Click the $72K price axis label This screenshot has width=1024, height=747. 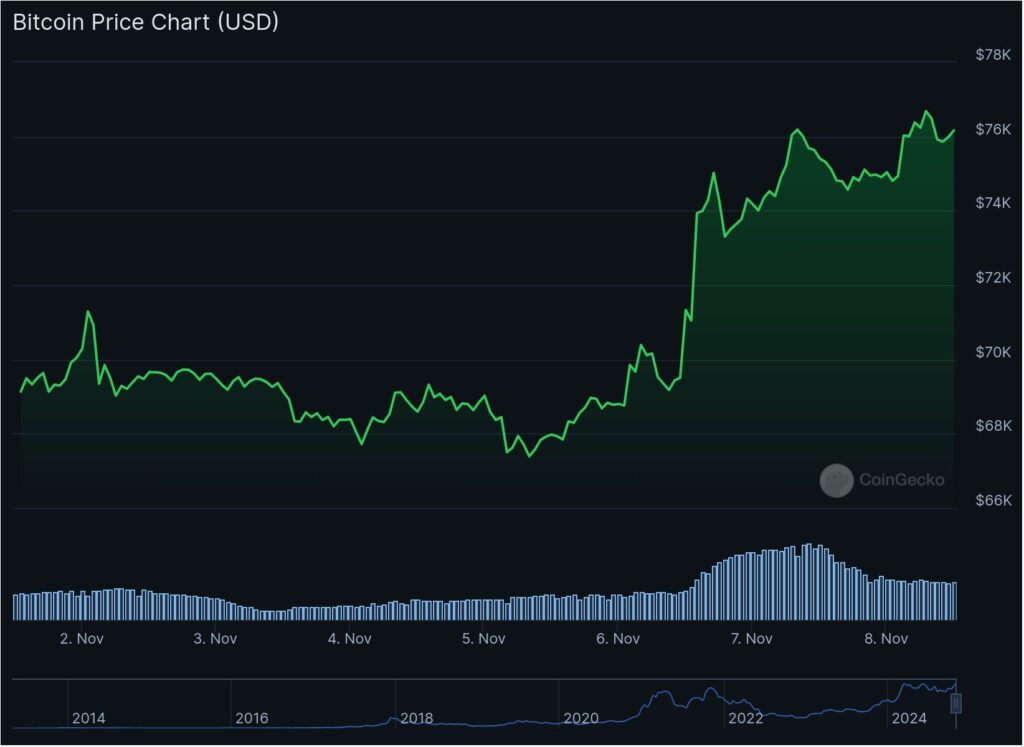point(993,277)
